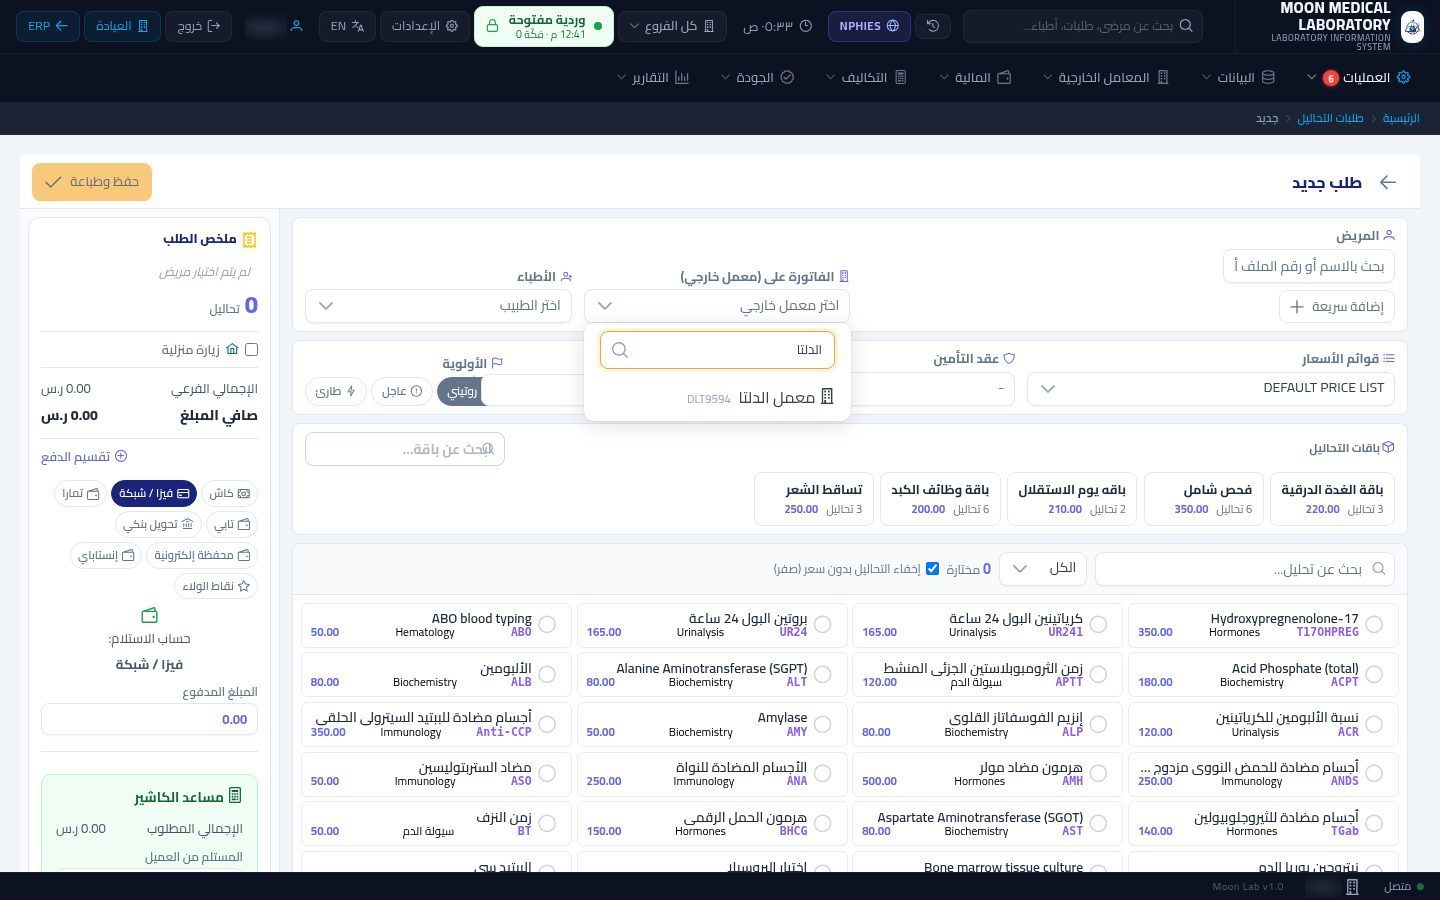Image resolution: width=1440 pixels, height=900 pixels.
Task: Select نقاط الولاء loyalty points option
Action: point(216,586)
